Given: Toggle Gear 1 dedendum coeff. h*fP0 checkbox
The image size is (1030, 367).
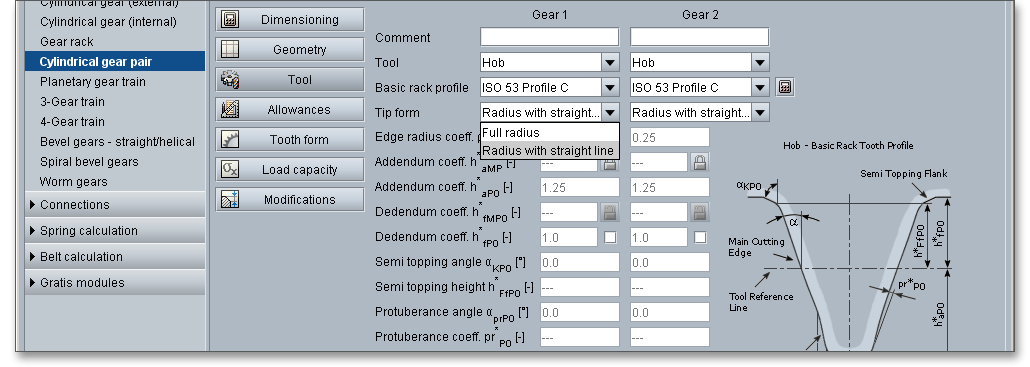Looking at the screenshot, I should (610, 237).
